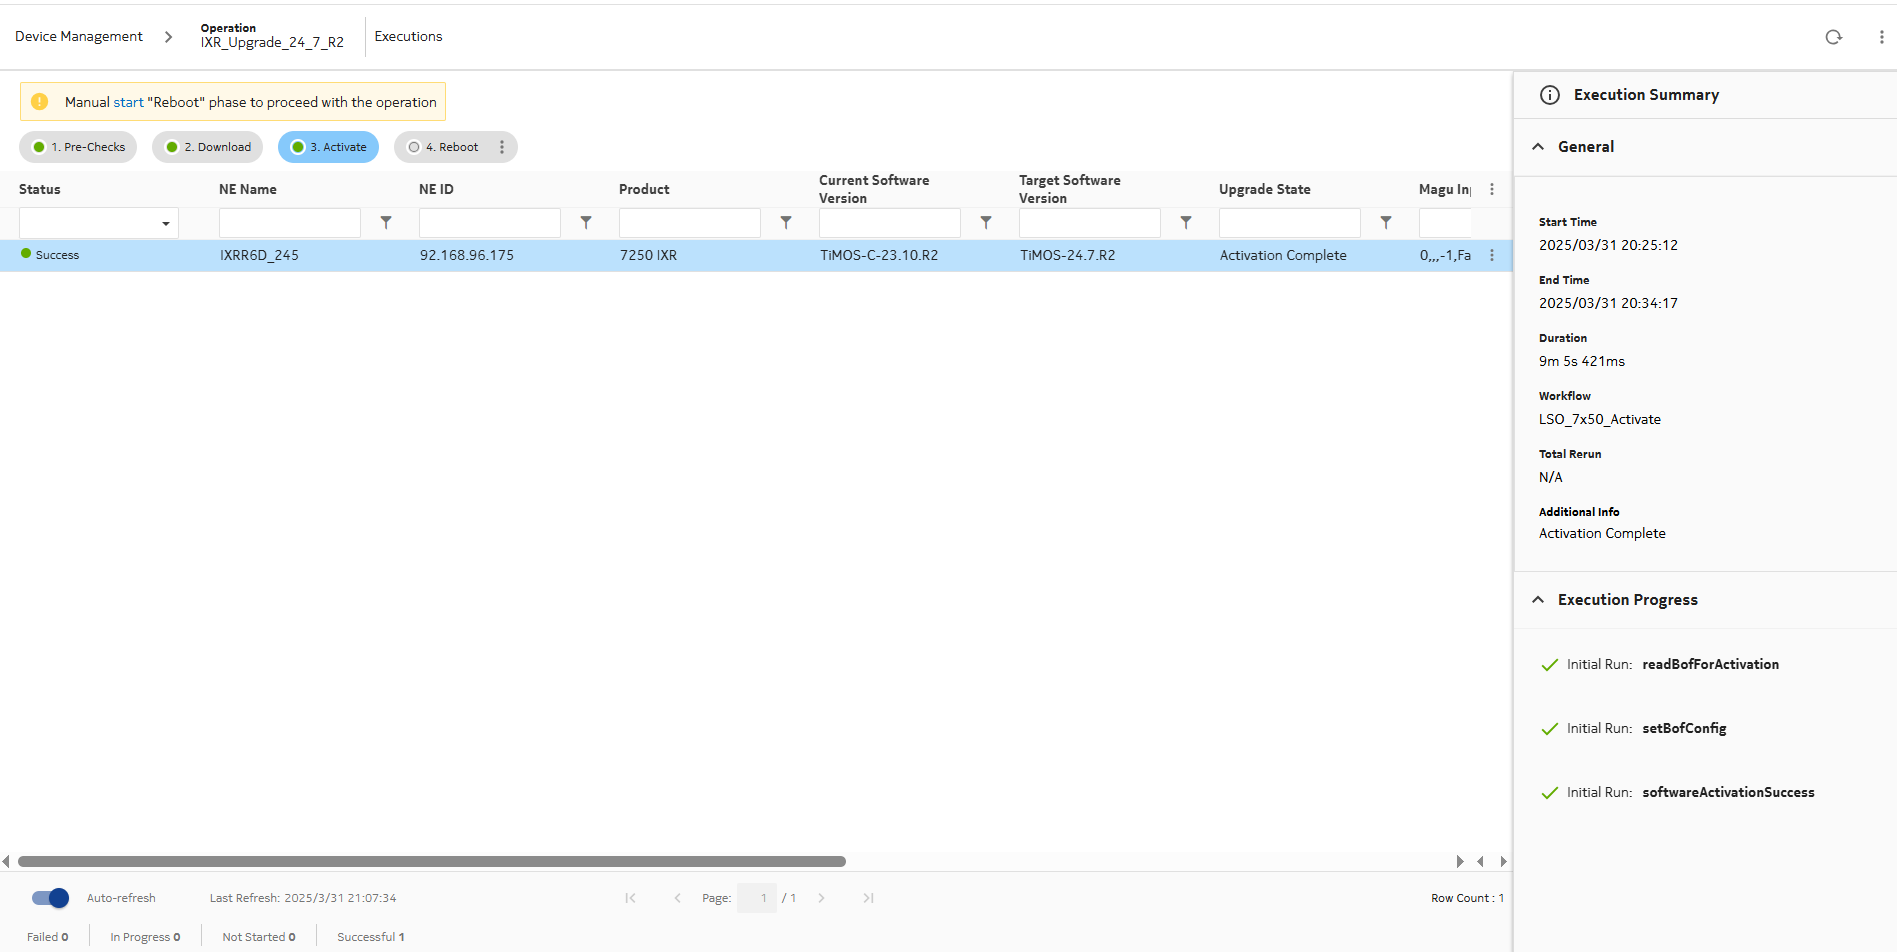
Task: Open table column settings menu
Action: pyautogui.click(x=1492, y=189)
